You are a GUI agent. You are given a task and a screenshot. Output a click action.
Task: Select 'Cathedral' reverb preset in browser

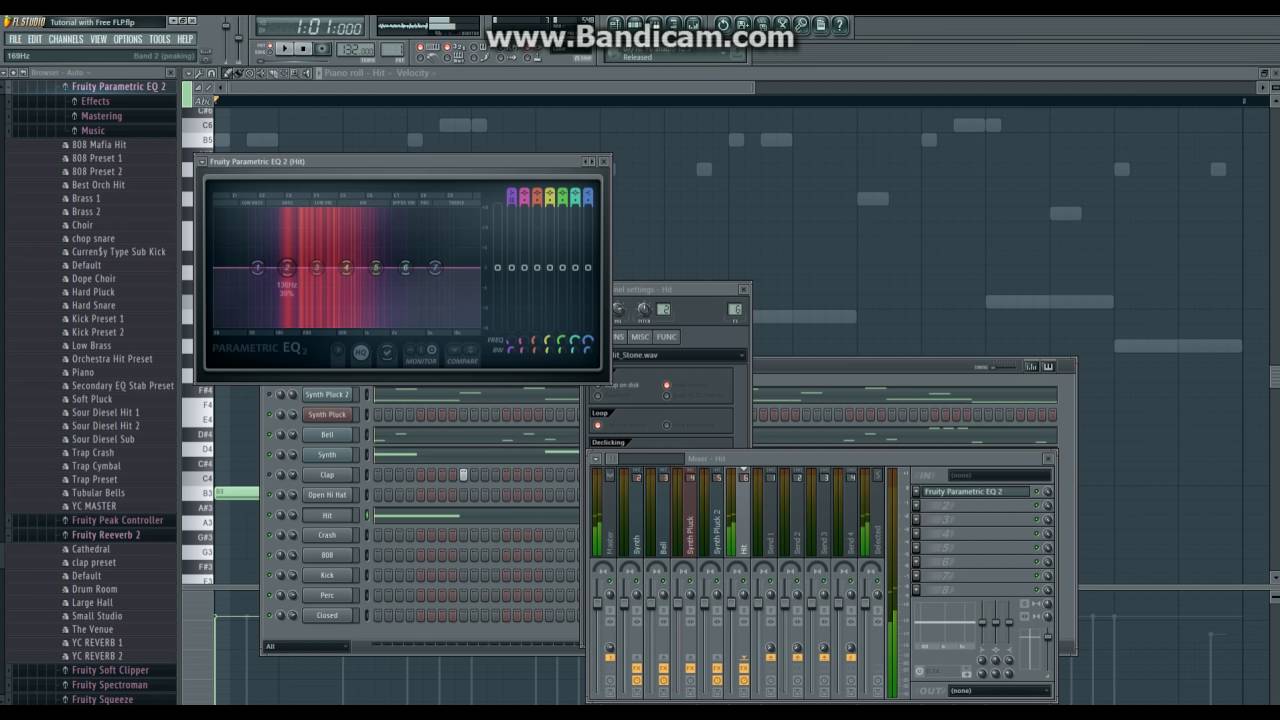(90, 549)
